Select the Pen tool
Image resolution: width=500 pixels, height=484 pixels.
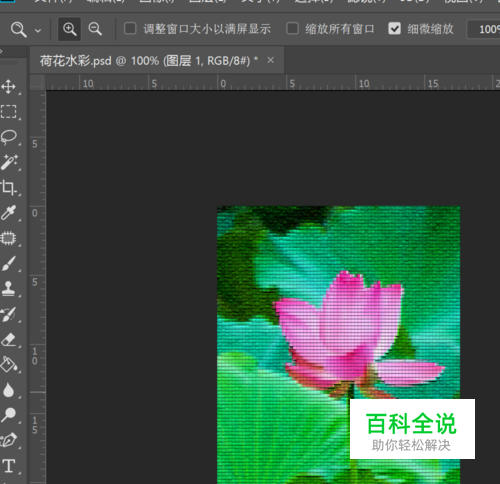[x=9, y=440]
